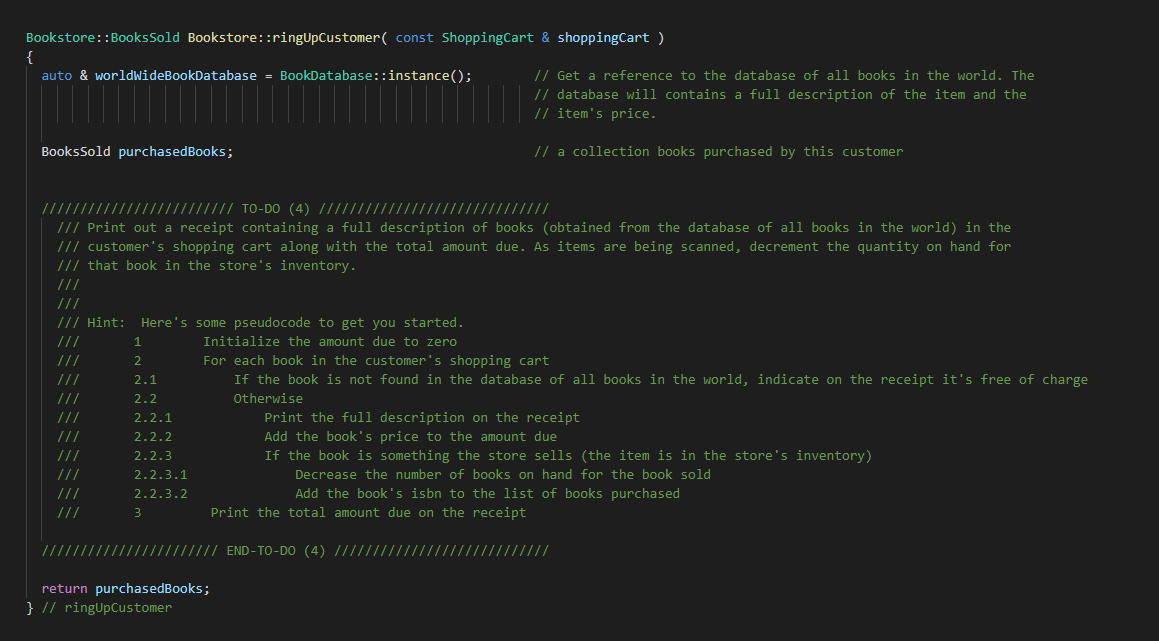Click the 'Print out a receipt containing' comment line
Image resolution: width=1159 pixels, height=641 pixels.
click(x=534, y=228)
